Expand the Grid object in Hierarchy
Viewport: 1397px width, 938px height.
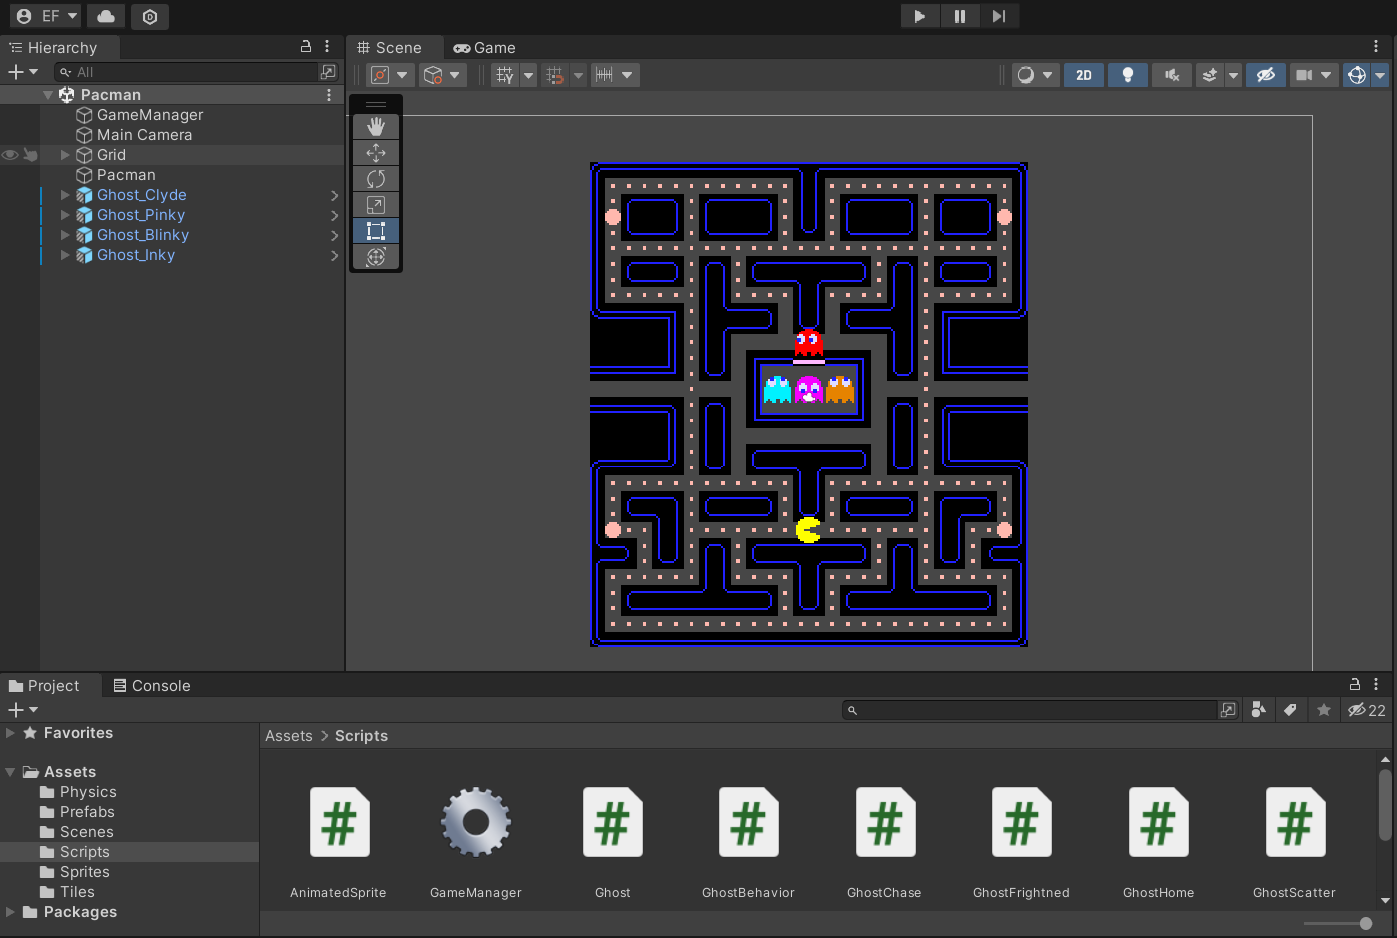[65, 155]
